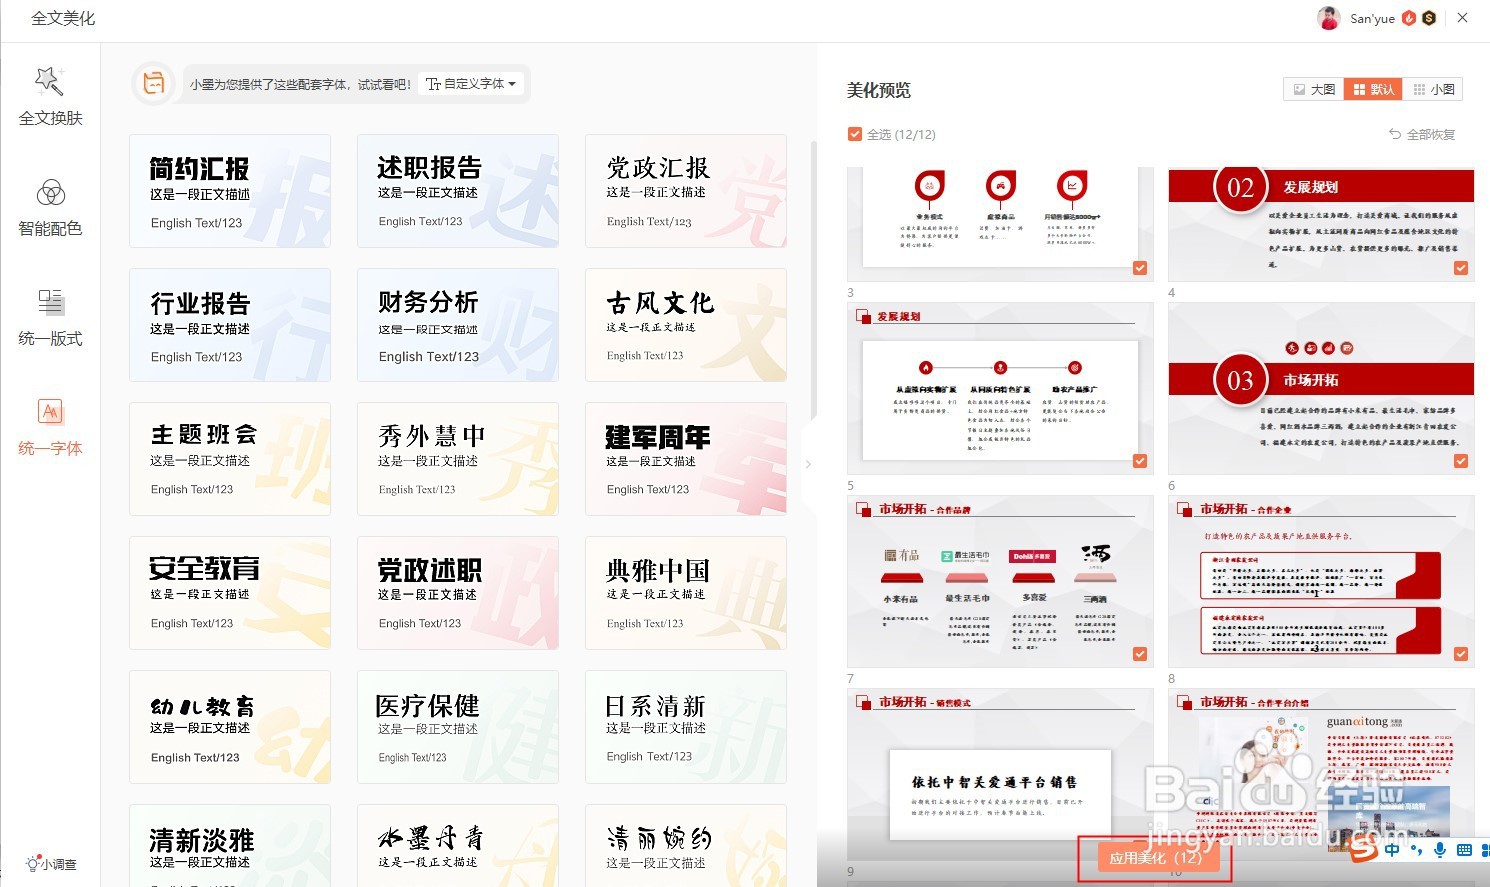Choose the 古风文化 font scheme
Screen dimensions: 1490x887
click(x=686, y=325)
